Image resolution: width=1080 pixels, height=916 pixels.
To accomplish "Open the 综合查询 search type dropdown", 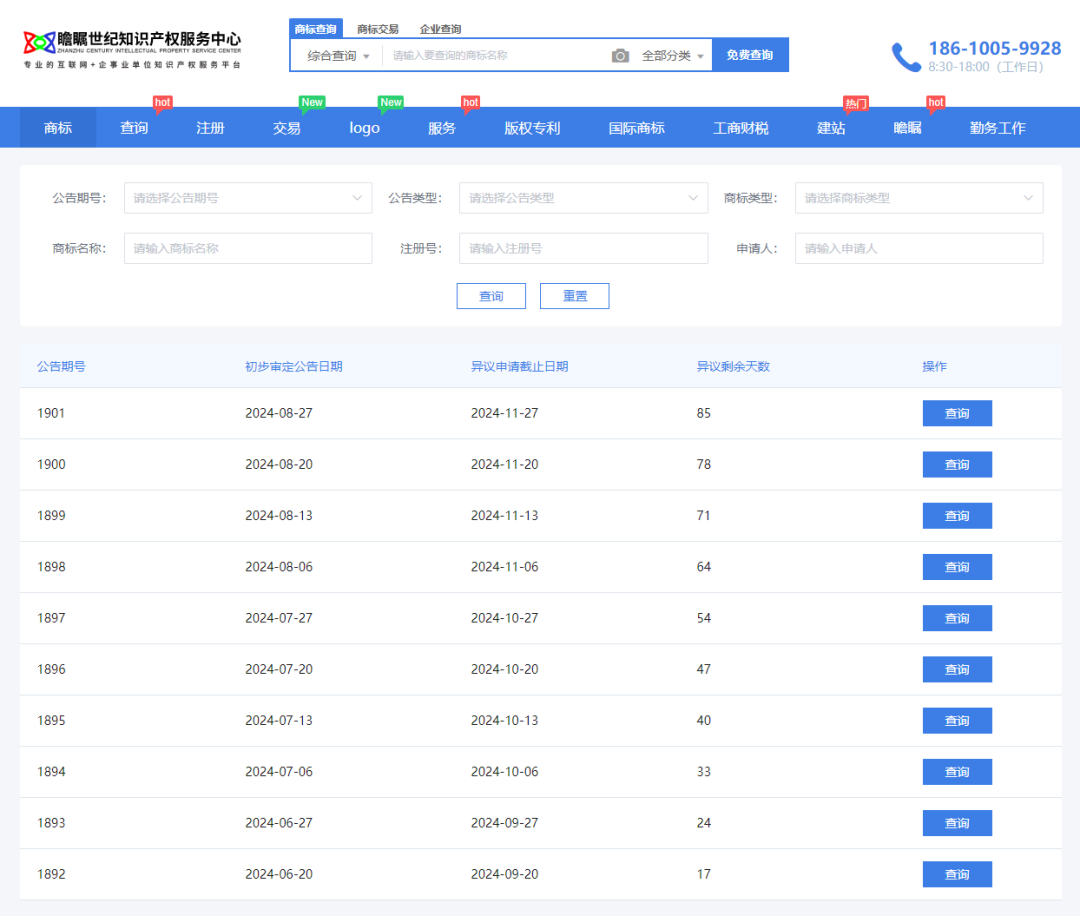I will point(338,56).
